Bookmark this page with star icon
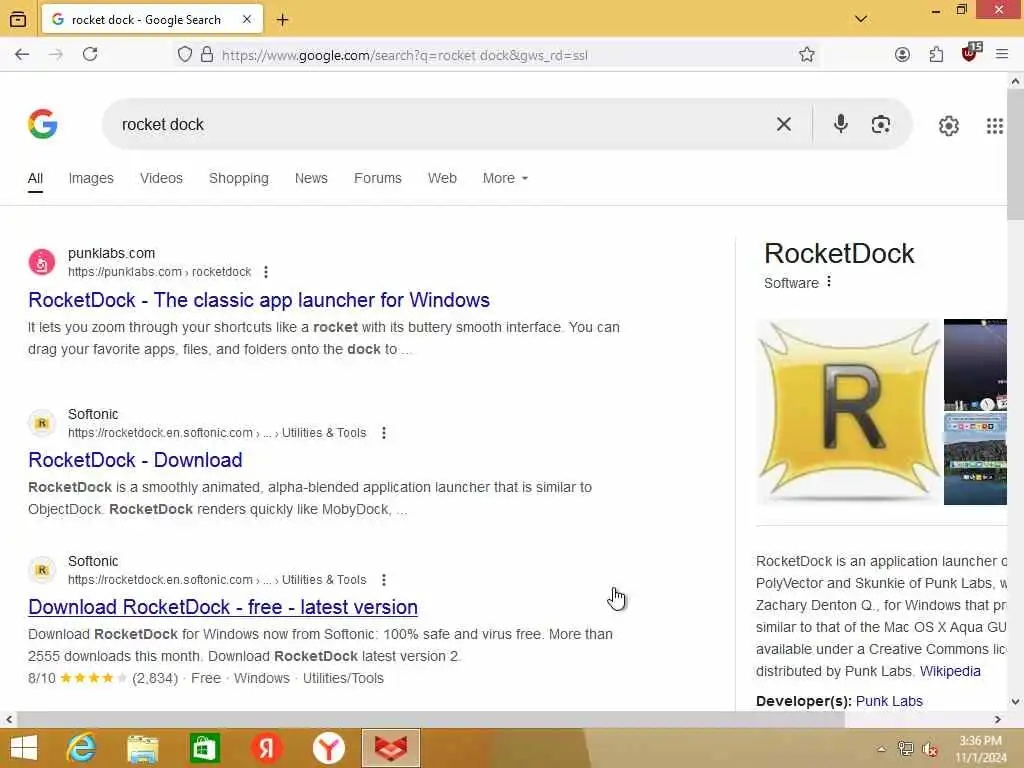Screen dimensions: 1024x768 807,54
